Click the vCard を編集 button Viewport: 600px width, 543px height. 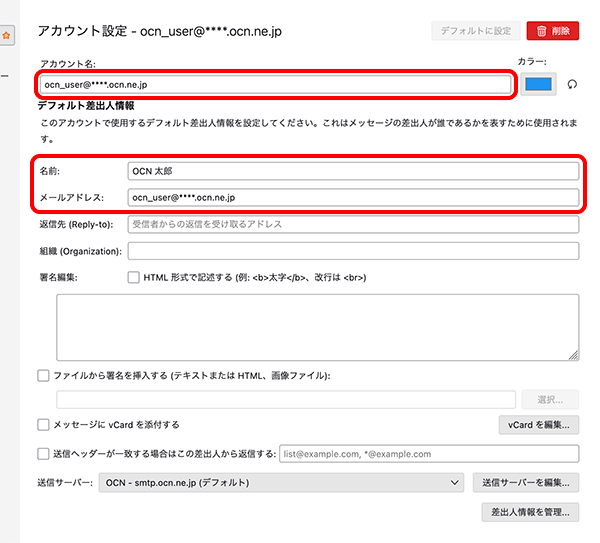(538, 425)
